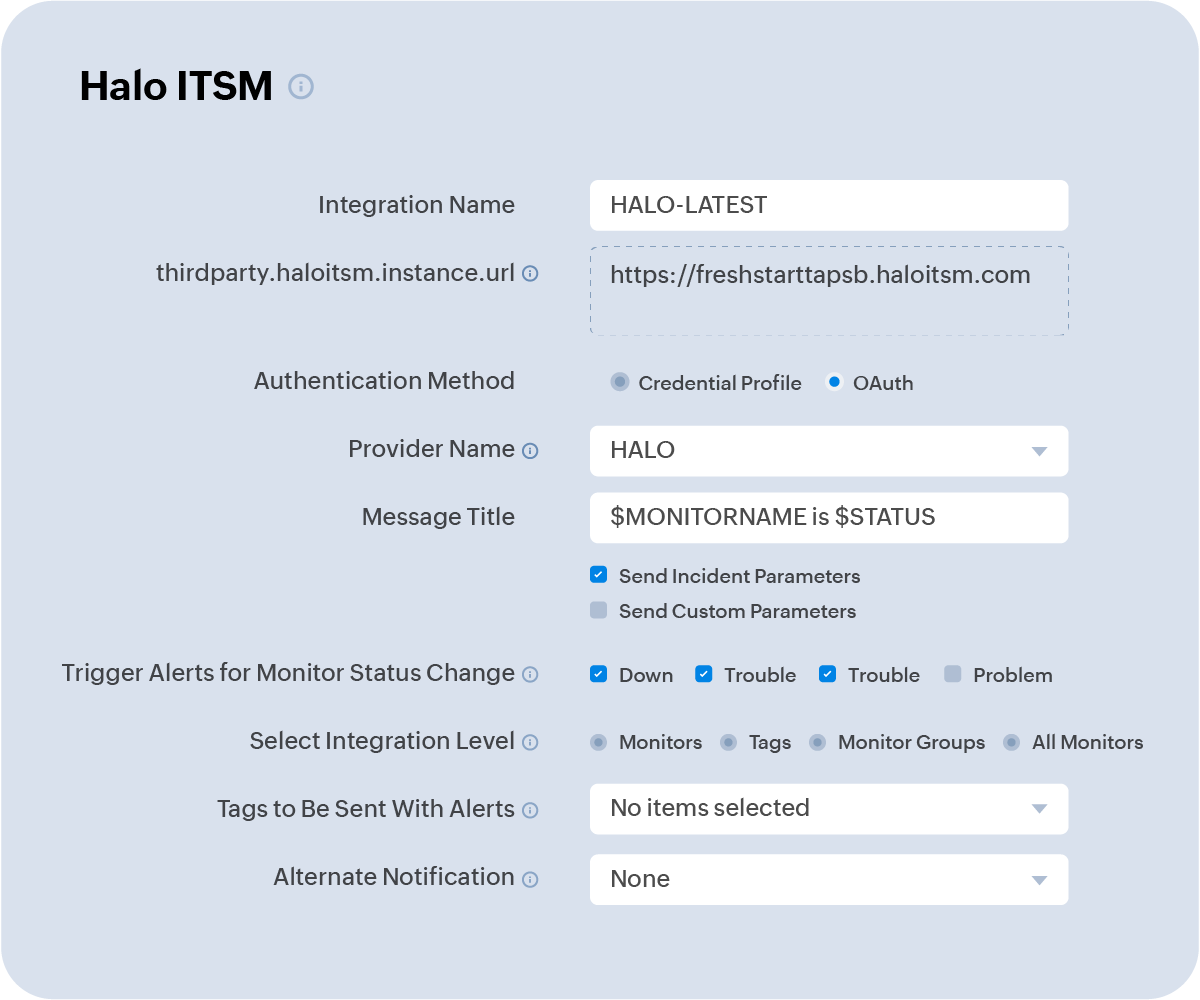Screen dimensions: 1200x1000
Task: Open Tags to Be Sent With Alerts dropdown
Action: 829,809
